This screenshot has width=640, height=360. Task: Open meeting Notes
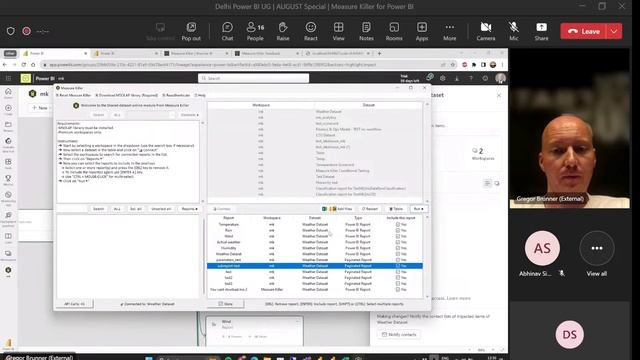pyautogui.click(x=366, y=31)
